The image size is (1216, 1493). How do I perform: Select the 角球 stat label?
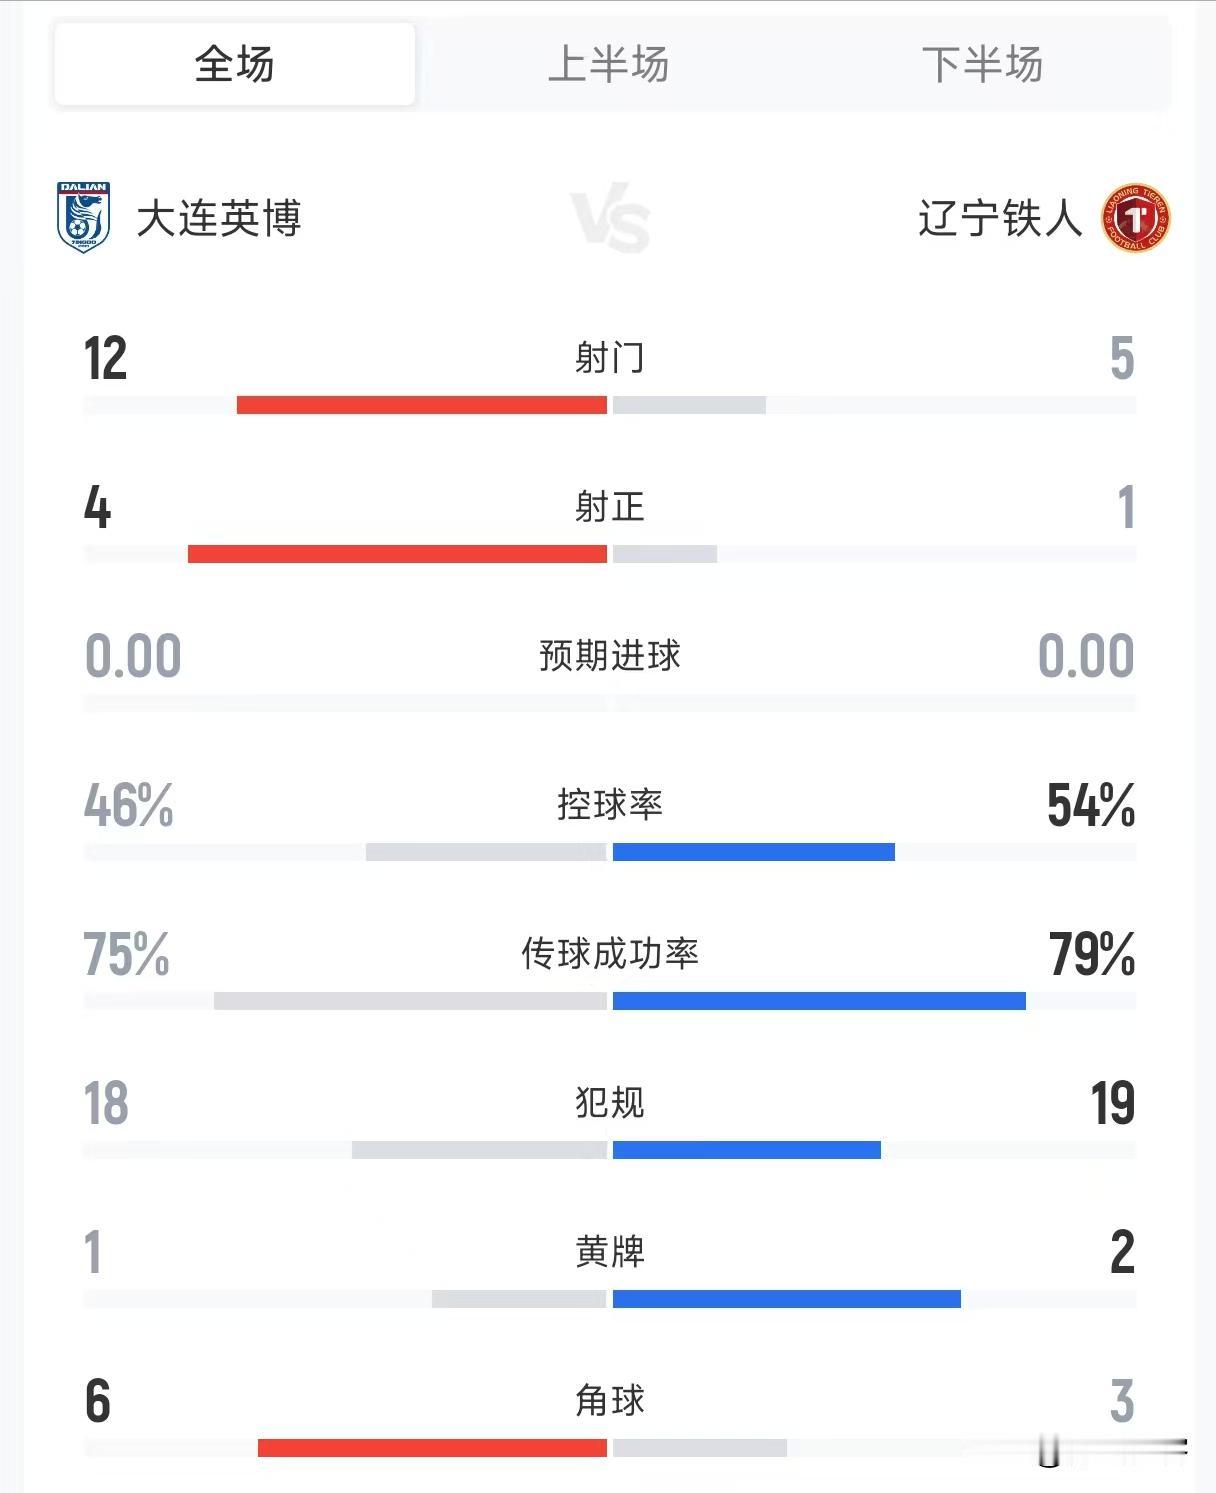610,1401
